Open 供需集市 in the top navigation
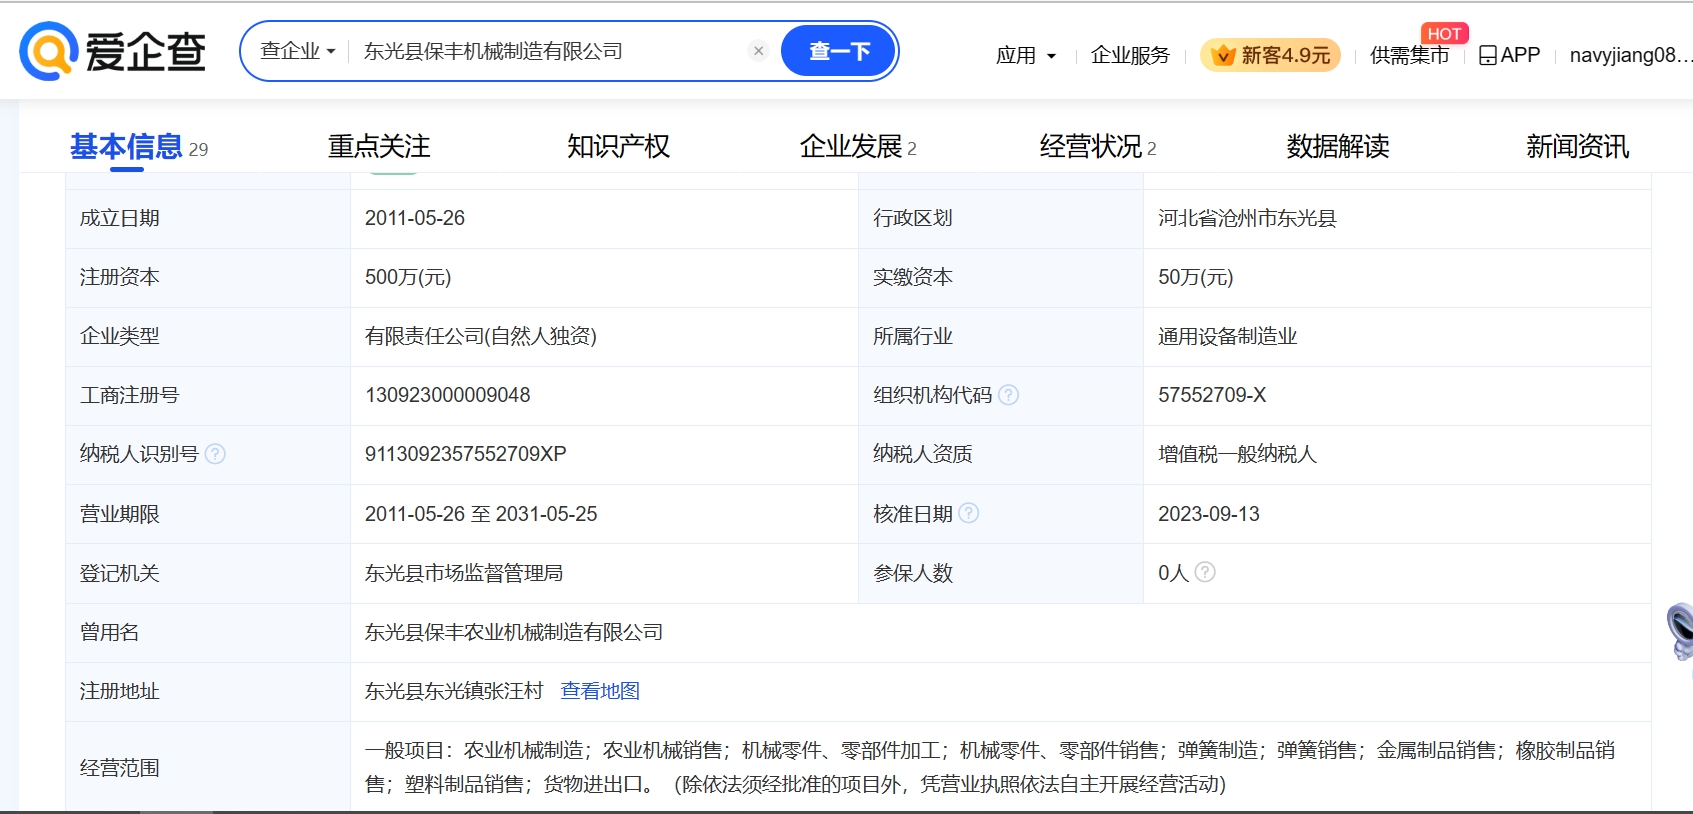This screenshot has height=814, width=1693. click(x=1409, y=55)
